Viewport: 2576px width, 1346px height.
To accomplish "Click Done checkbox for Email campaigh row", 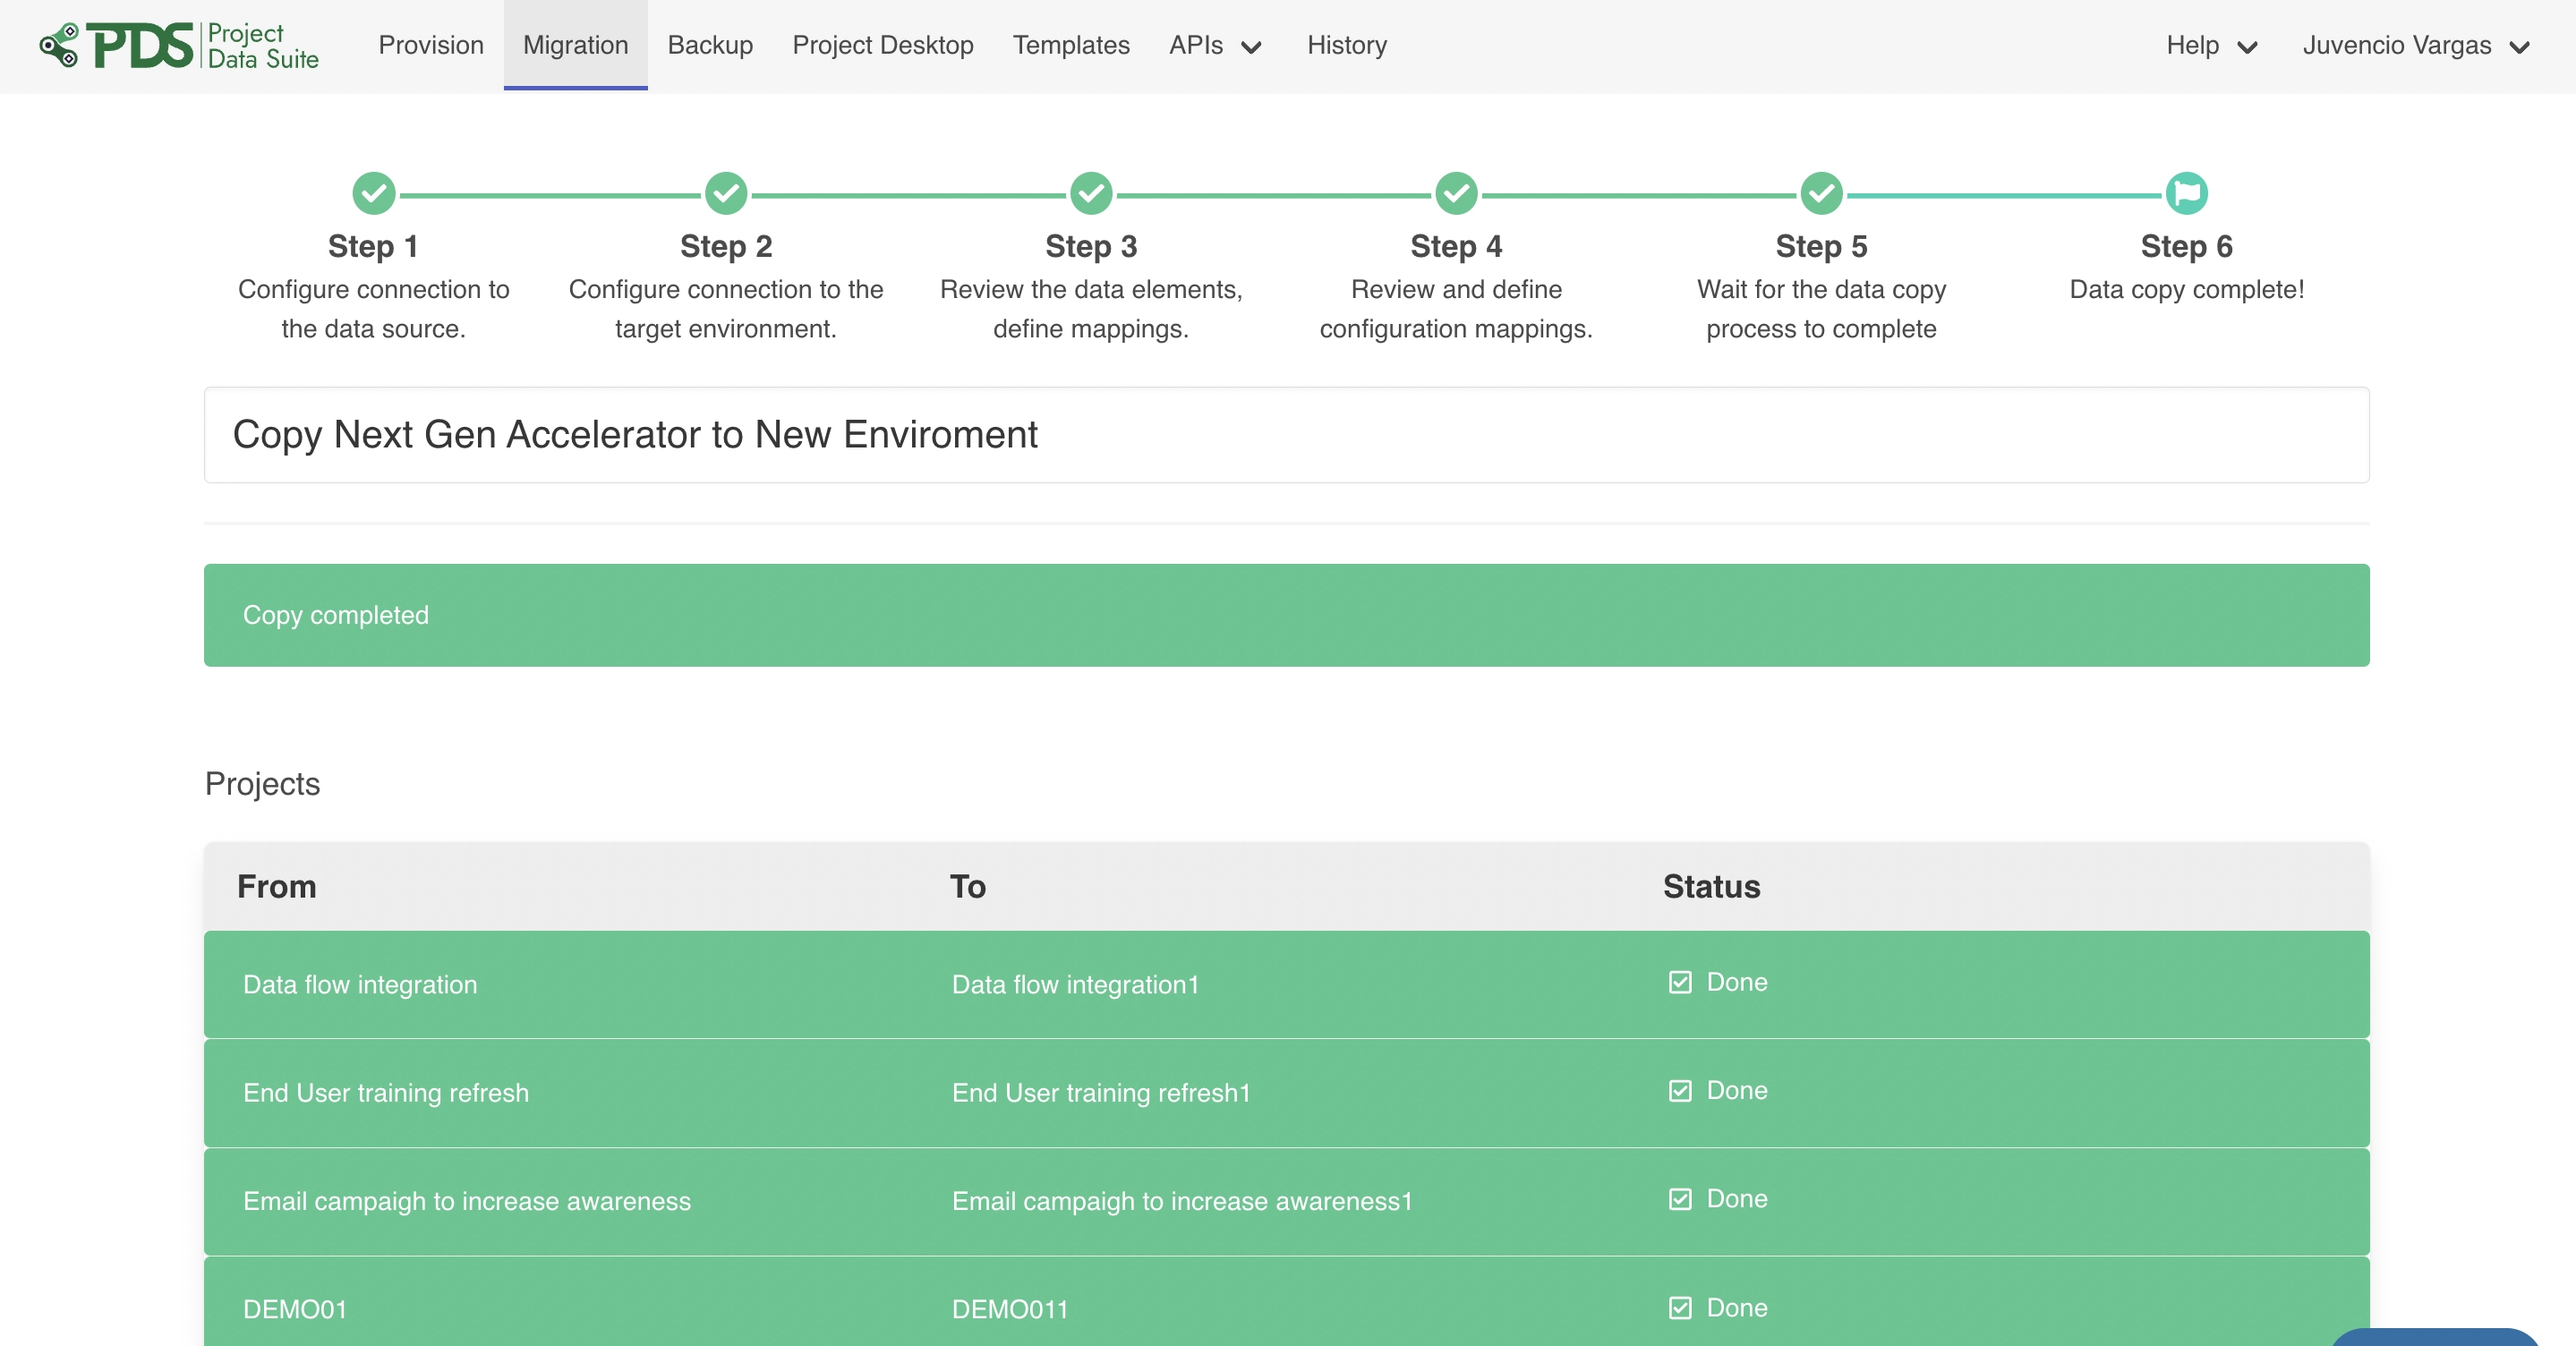I will point(1680,1198).
